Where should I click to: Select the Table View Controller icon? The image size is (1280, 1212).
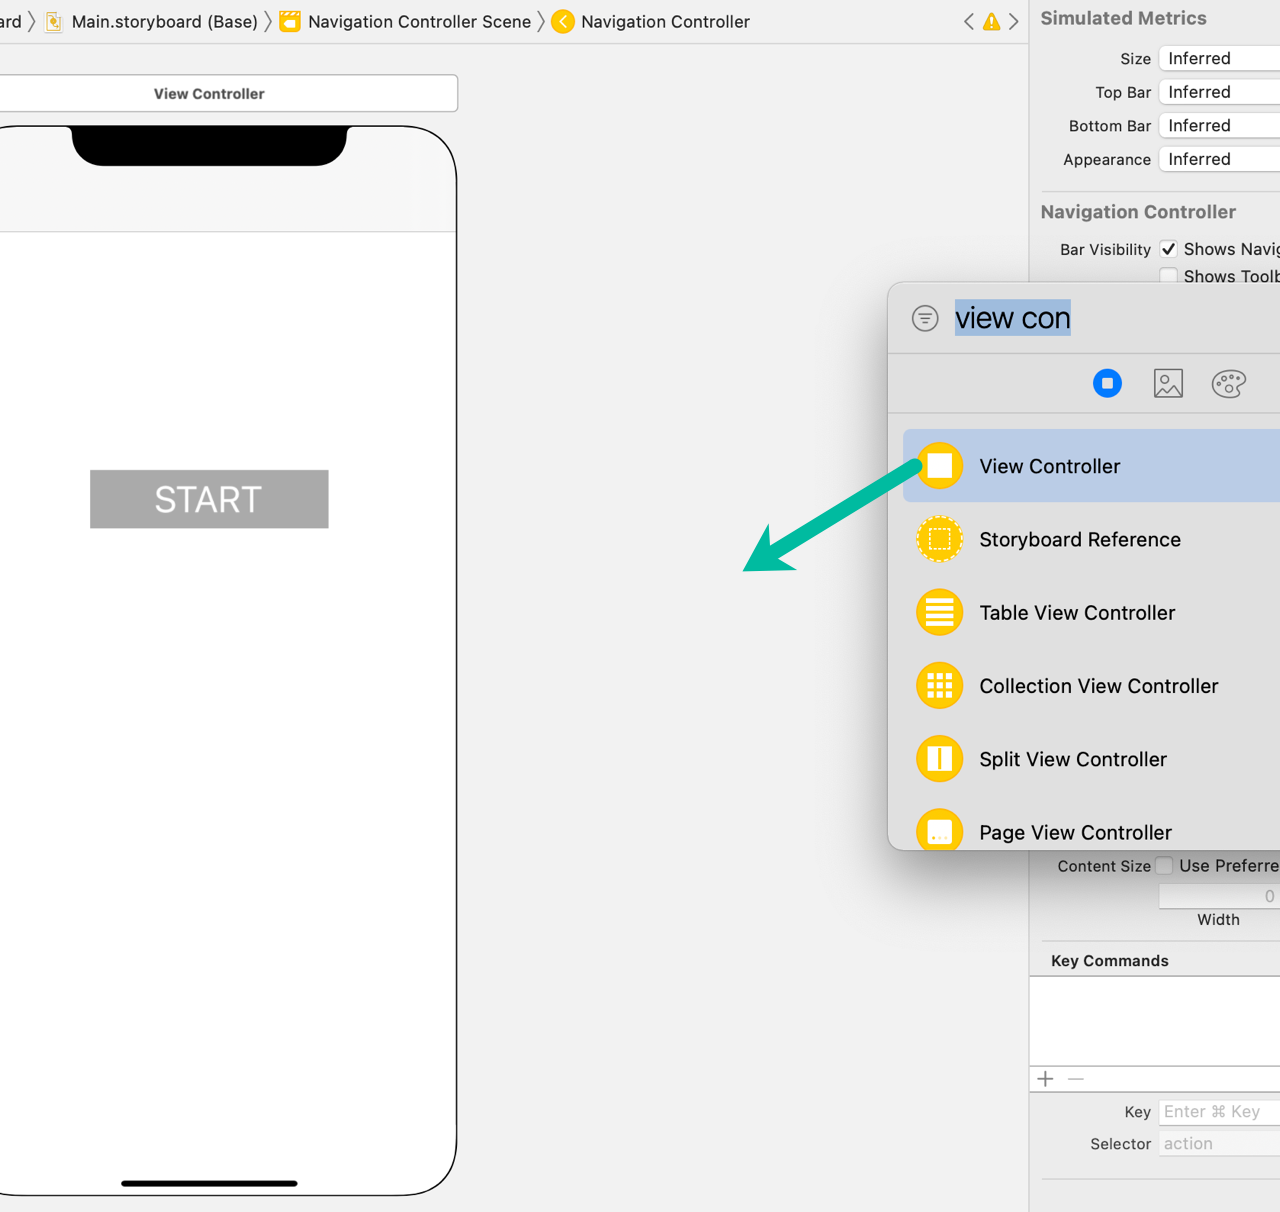click(x=939, y=612)
